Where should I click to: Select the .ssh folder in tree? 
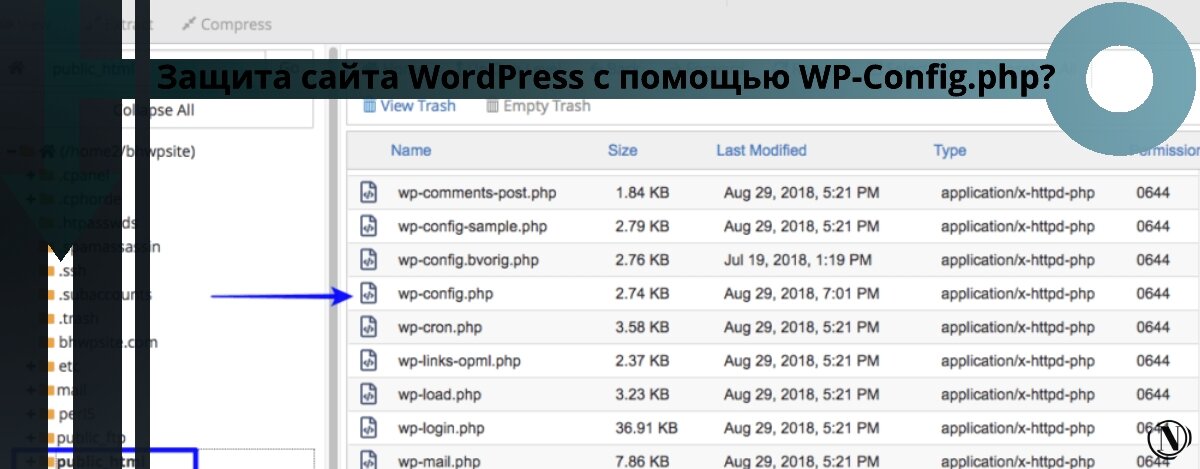tap(71, 271)
